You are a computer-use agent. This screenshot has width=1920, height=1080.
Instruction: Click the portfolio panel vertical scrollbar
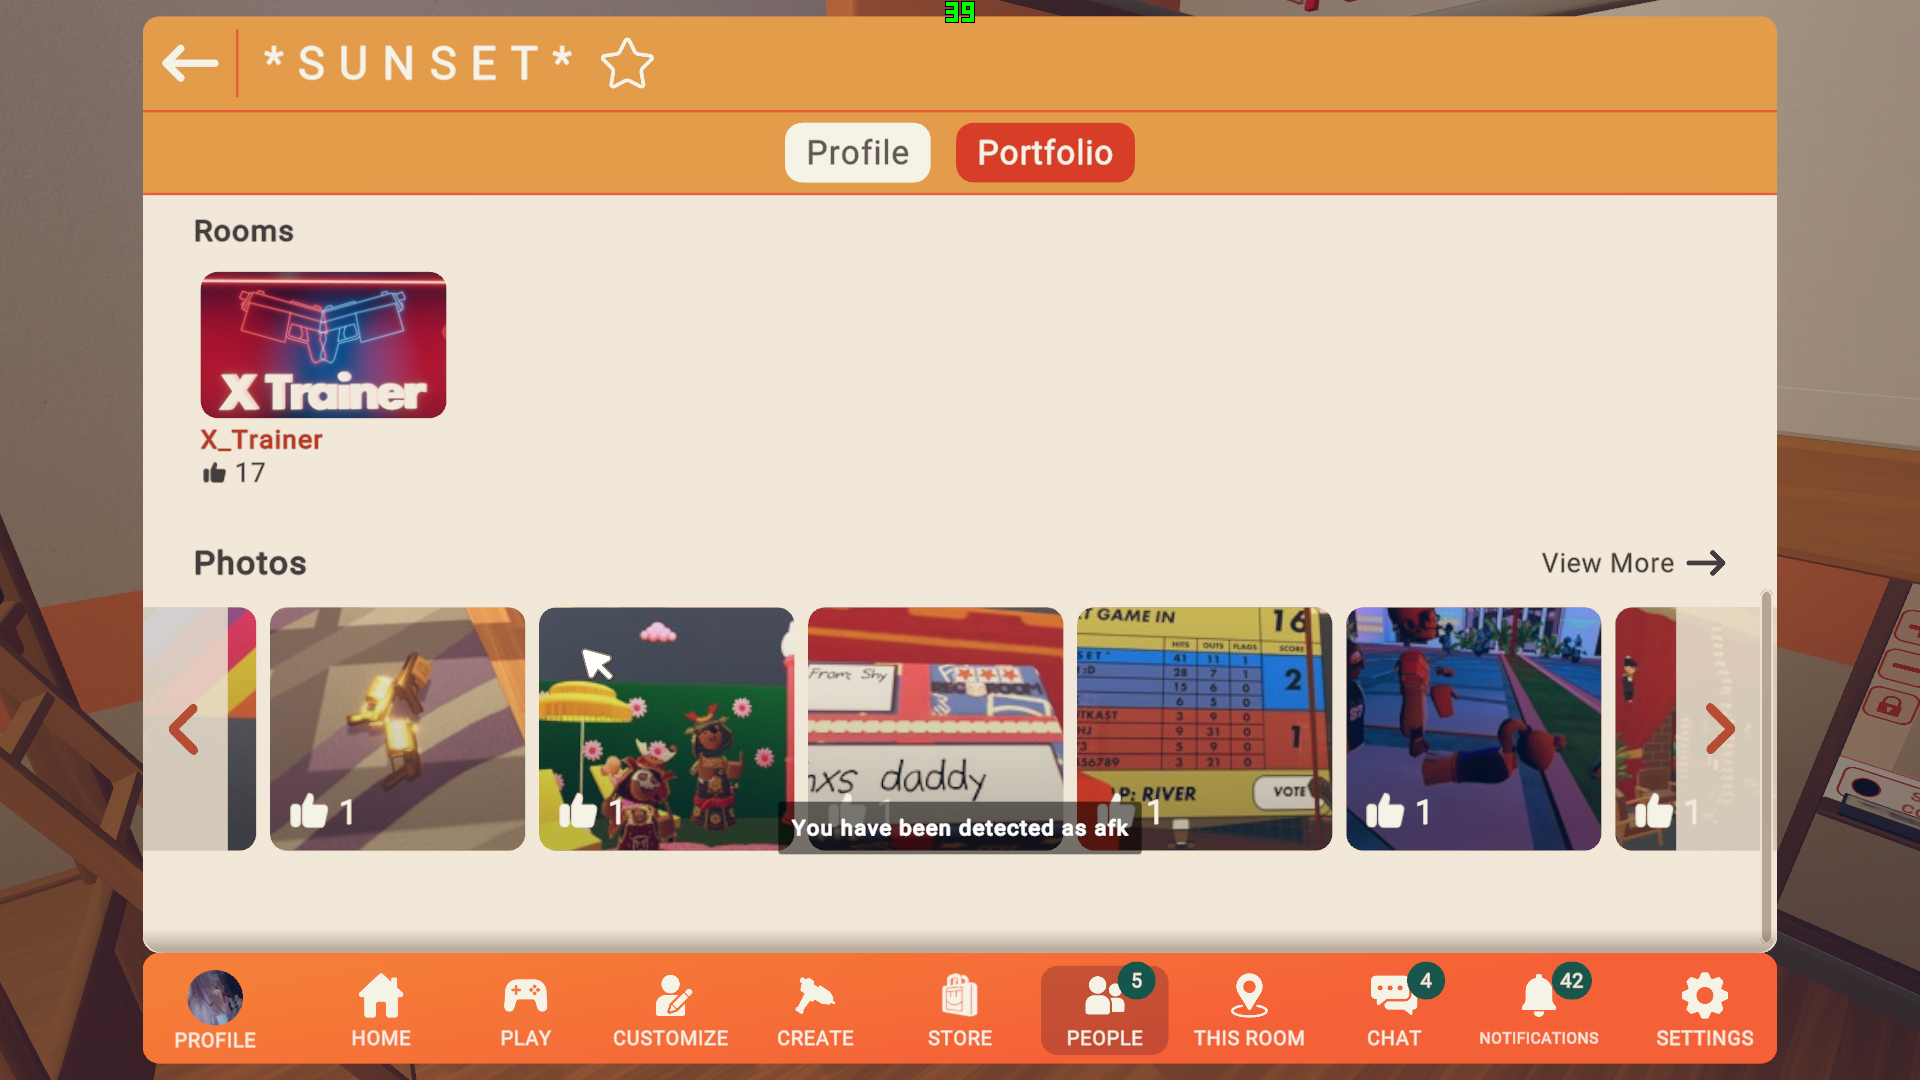pos(1767,765)
